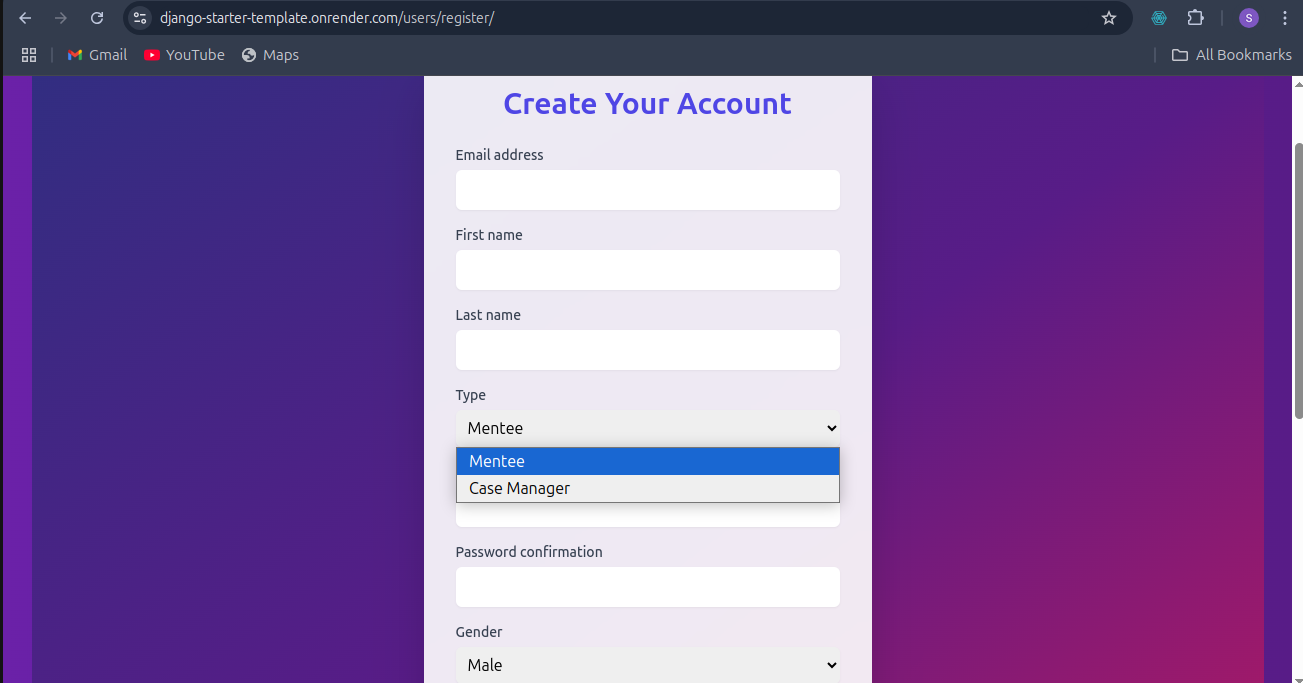Image resolution: width=1303 pixels, height=683 pixels.
Task: Click the browser back arrow
Action: [x=25, y=18]
